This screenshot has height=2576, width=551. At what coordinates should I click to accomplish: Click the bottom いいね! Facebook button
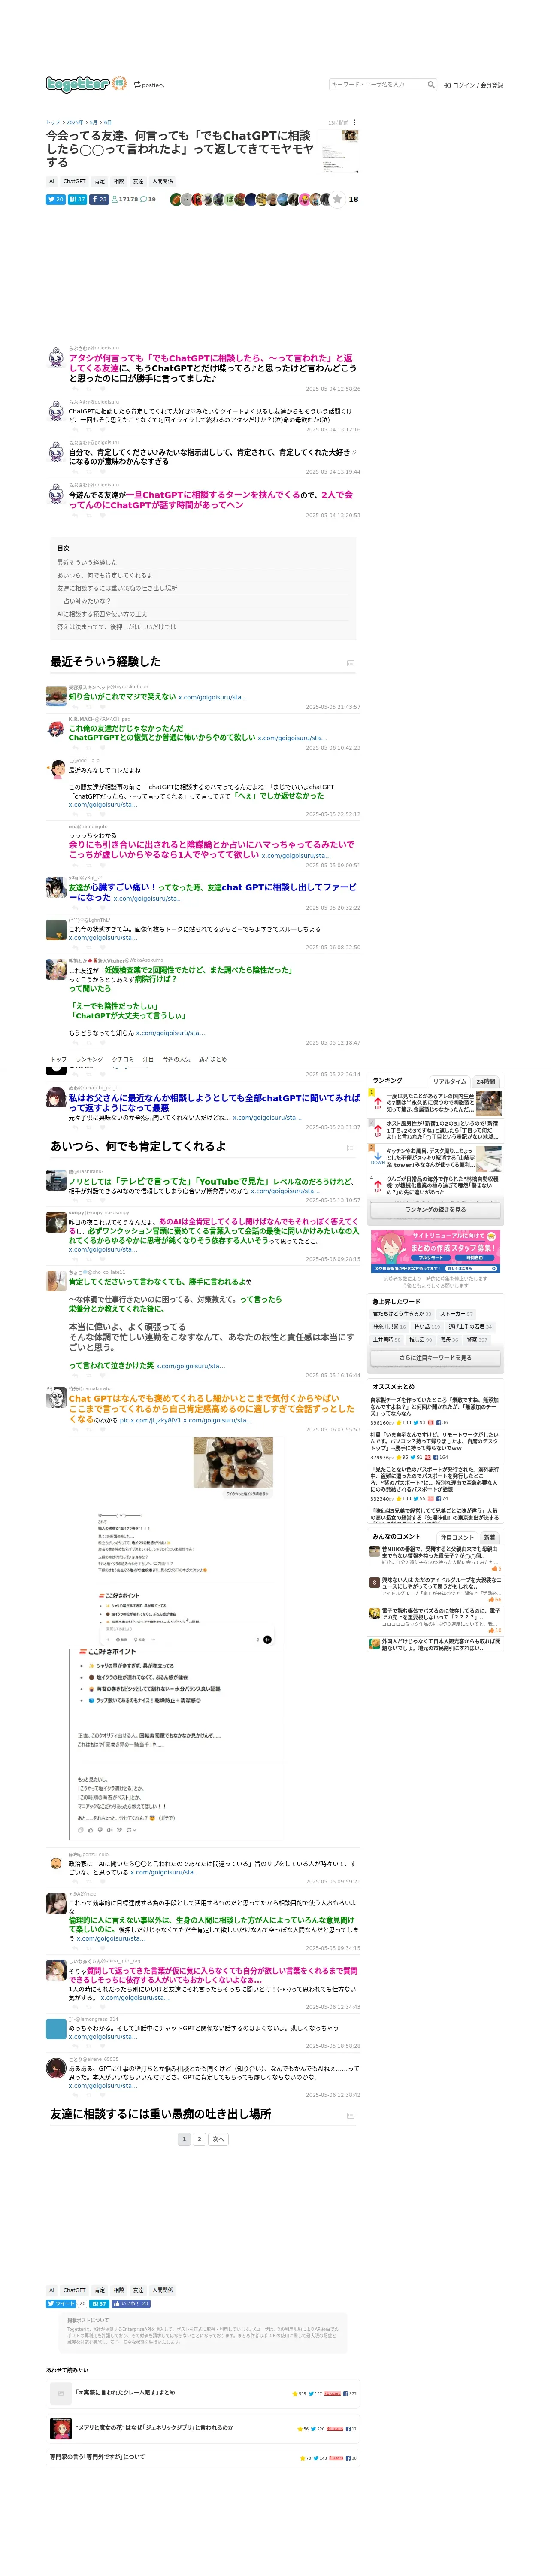[x=130, y=2303]
